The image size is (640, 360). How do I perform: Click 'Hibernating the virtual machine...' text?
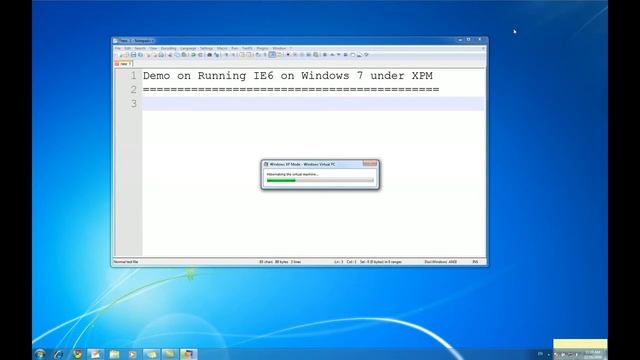pos(293,174)
